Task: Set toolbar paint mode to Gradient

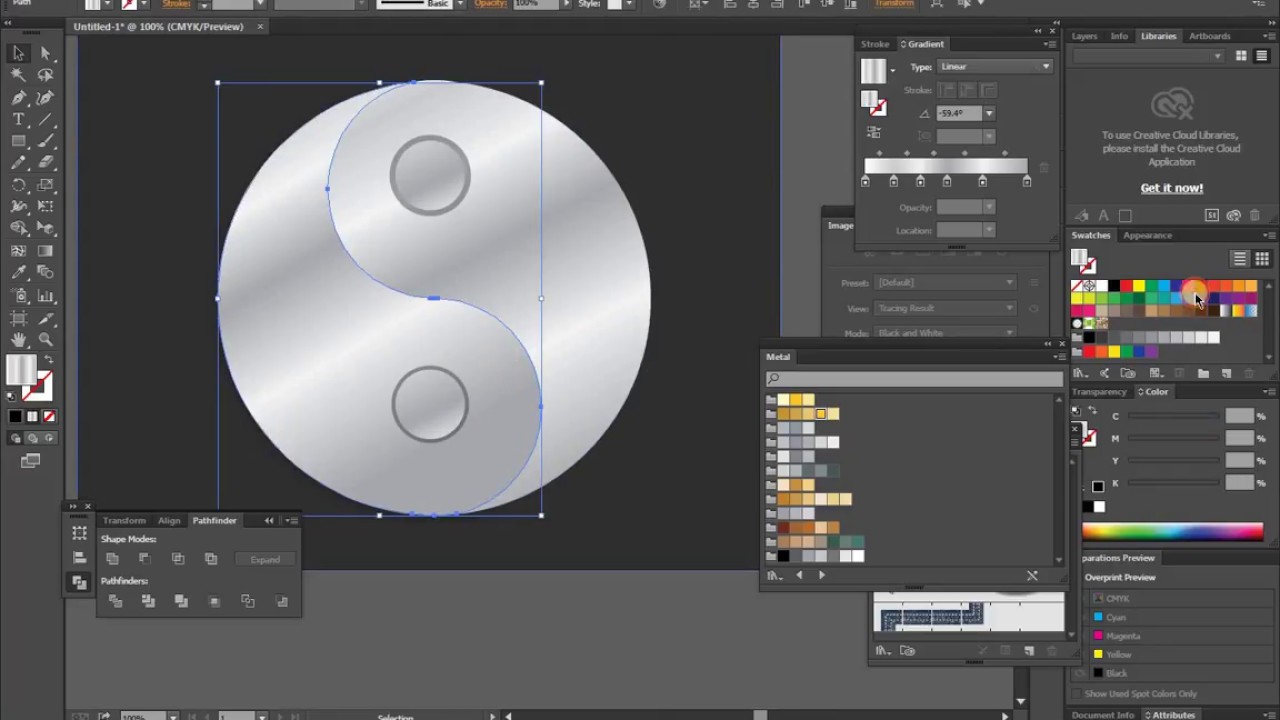Action: [x=32, y=416]
